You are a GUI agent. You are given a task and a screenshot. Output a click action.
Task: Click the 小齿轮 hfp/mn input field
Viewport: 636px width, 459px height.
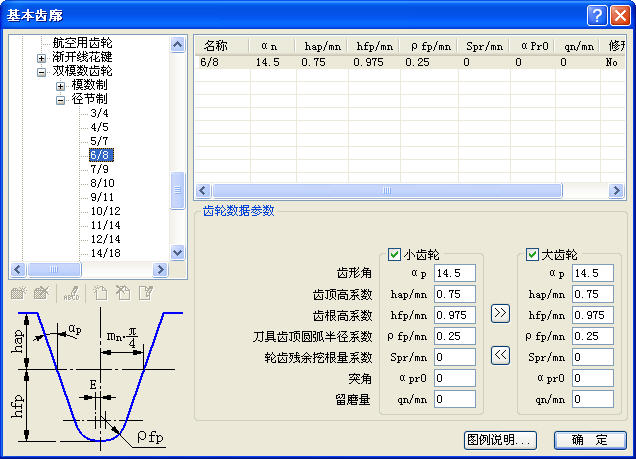pos(455,315)
